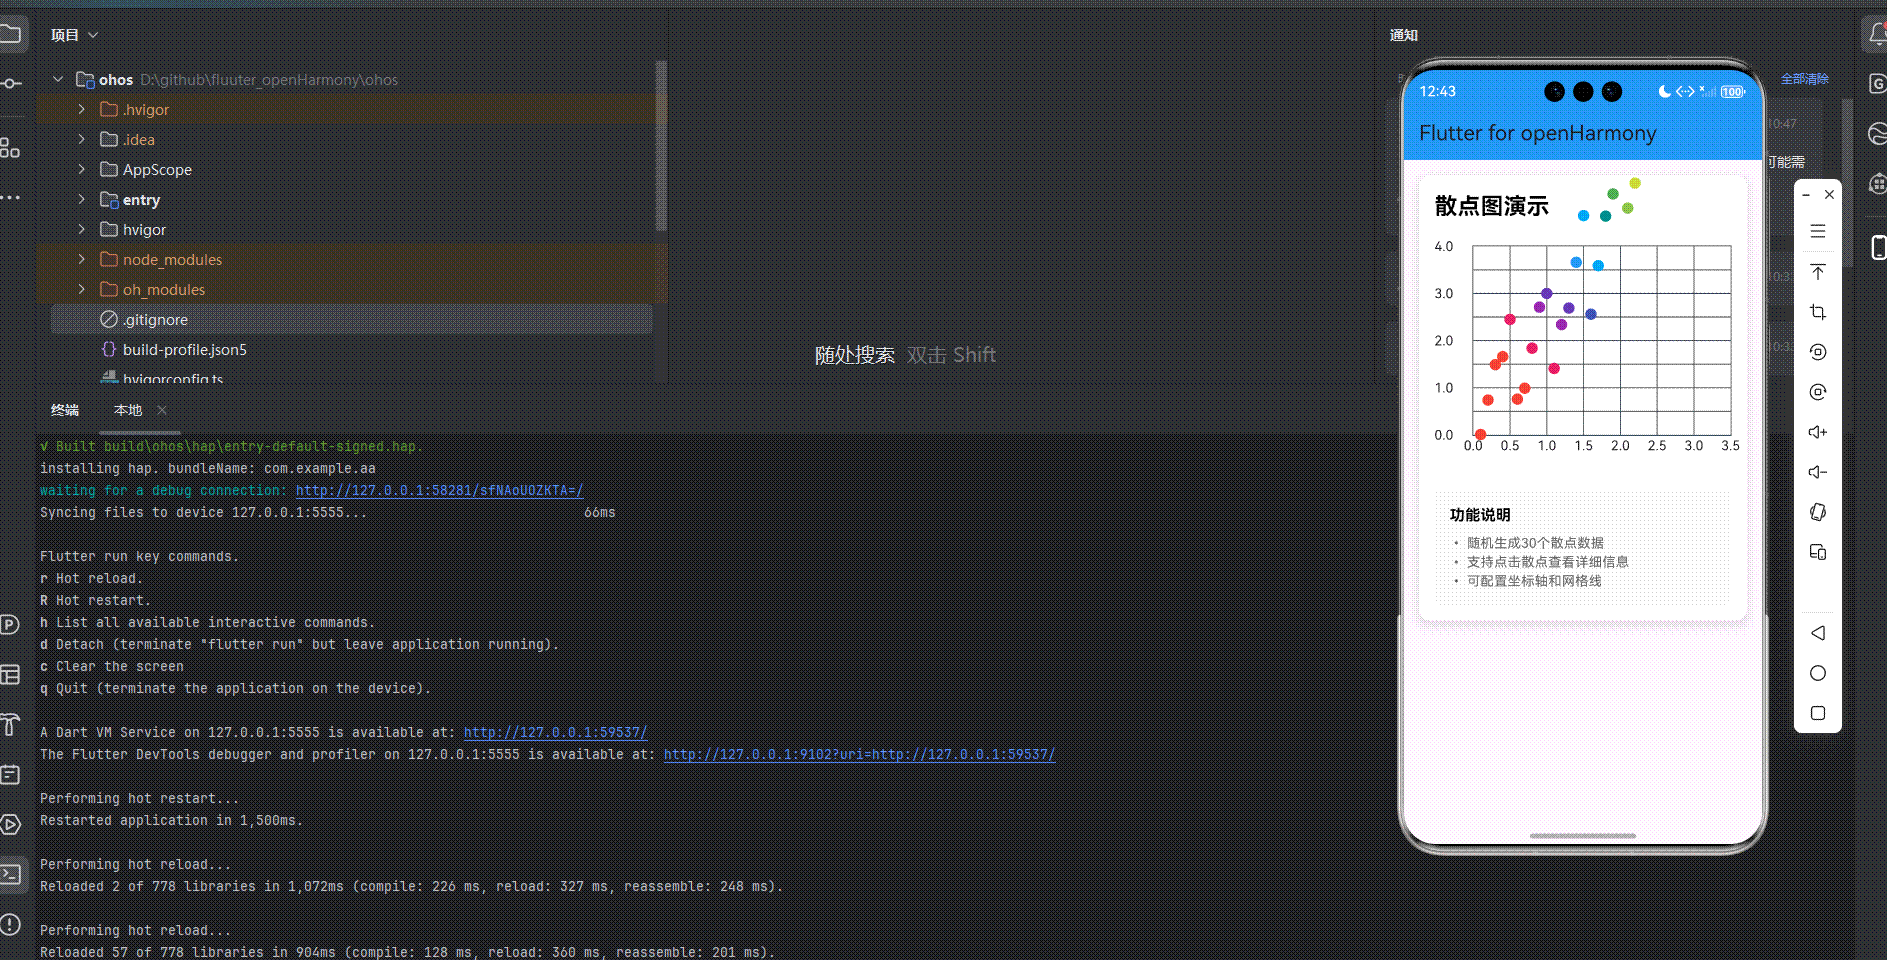1887x960 pixels.
Task: Switch to the 本地 terminal tab
Action: coord(128,410)
